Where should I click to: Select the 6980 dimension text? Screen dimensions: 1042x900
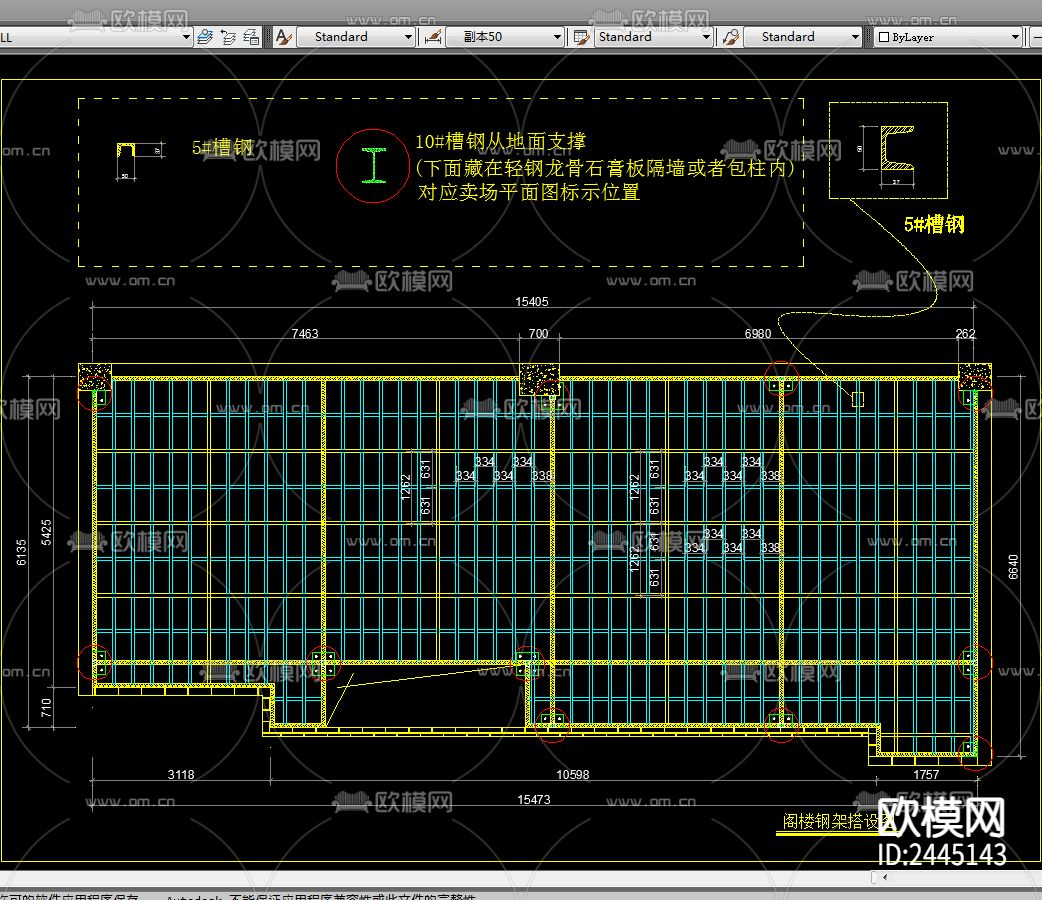[x=758, y=333]
